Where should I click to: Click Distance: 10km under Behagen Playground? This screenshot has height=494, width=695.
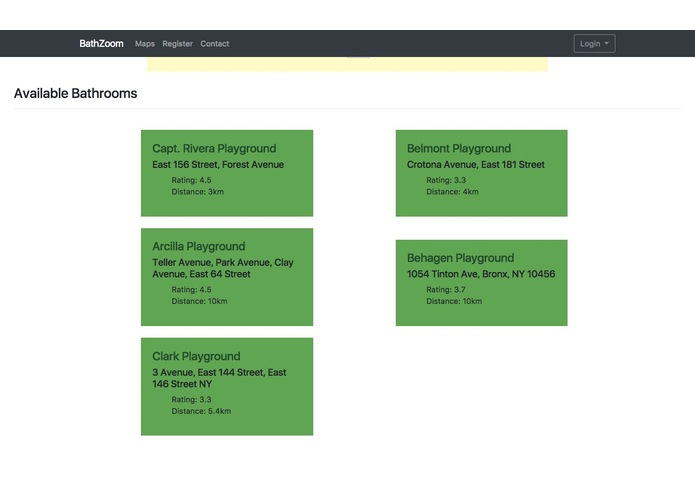tap(454, 301)
